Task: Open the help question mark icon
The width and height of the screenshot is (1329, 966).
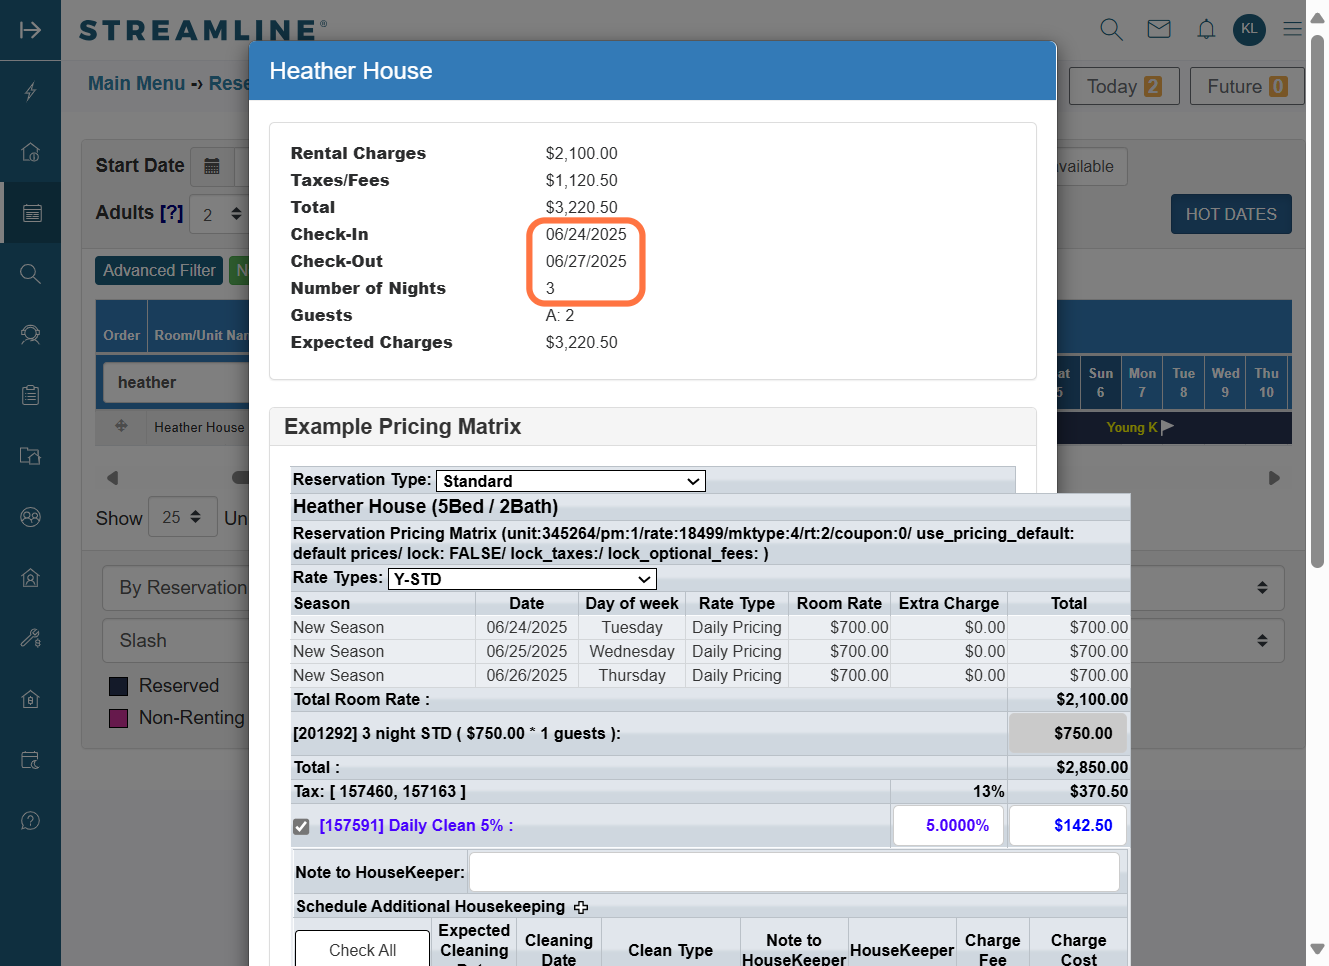Action: pos(31,821)
